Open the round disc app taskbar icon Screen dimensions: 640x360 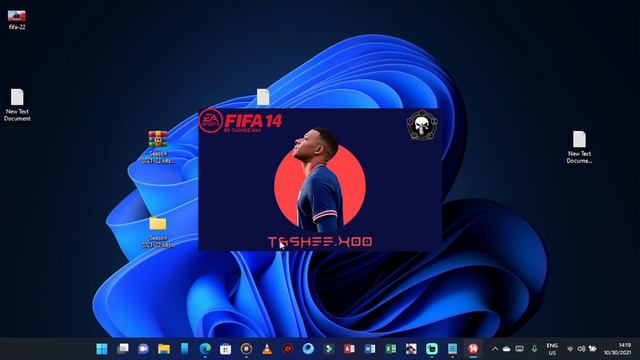point(246,349)
